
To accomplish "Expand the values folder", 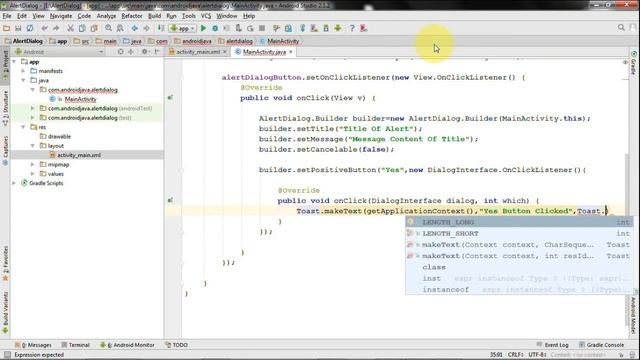I will click(33, 174).
